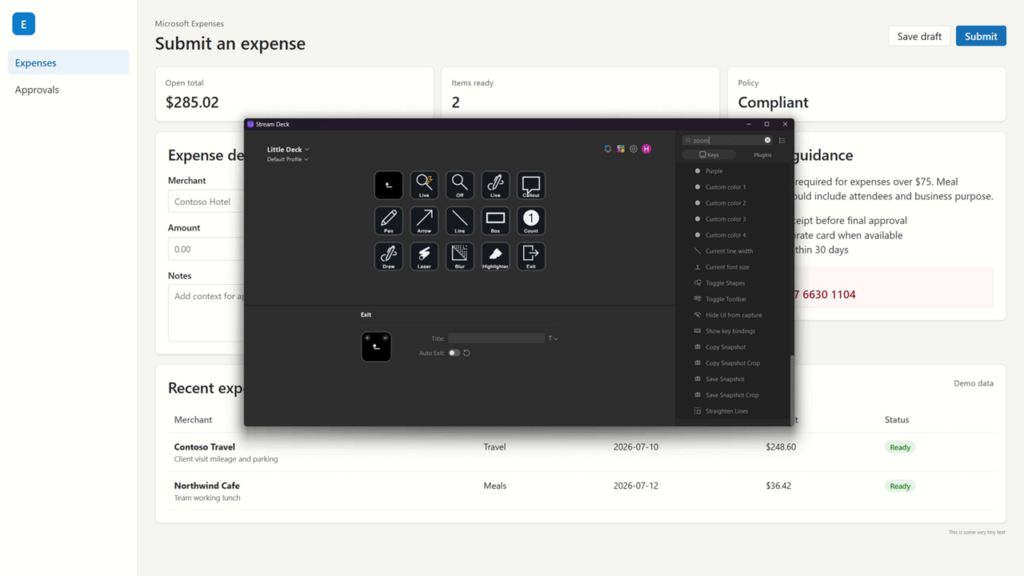Add an icon state on key preview
Viewport: 1024px width, 576px height.
[x=368, y=338]
